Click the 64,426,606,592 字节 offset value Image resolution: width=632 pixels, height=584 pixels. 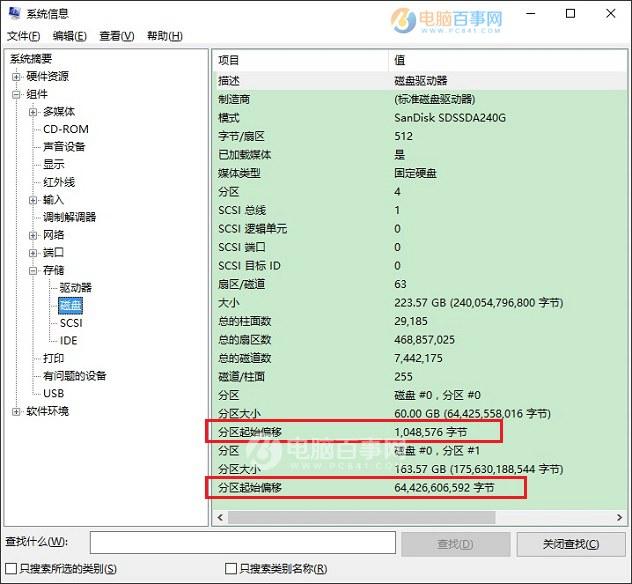444,488
